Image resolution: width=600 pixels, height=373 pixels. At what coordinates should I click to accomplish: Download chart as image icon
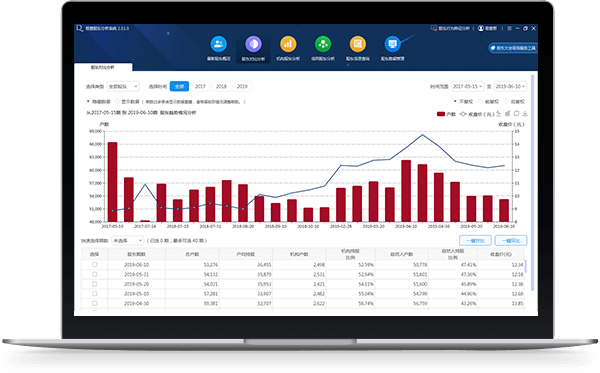point(525,114)
